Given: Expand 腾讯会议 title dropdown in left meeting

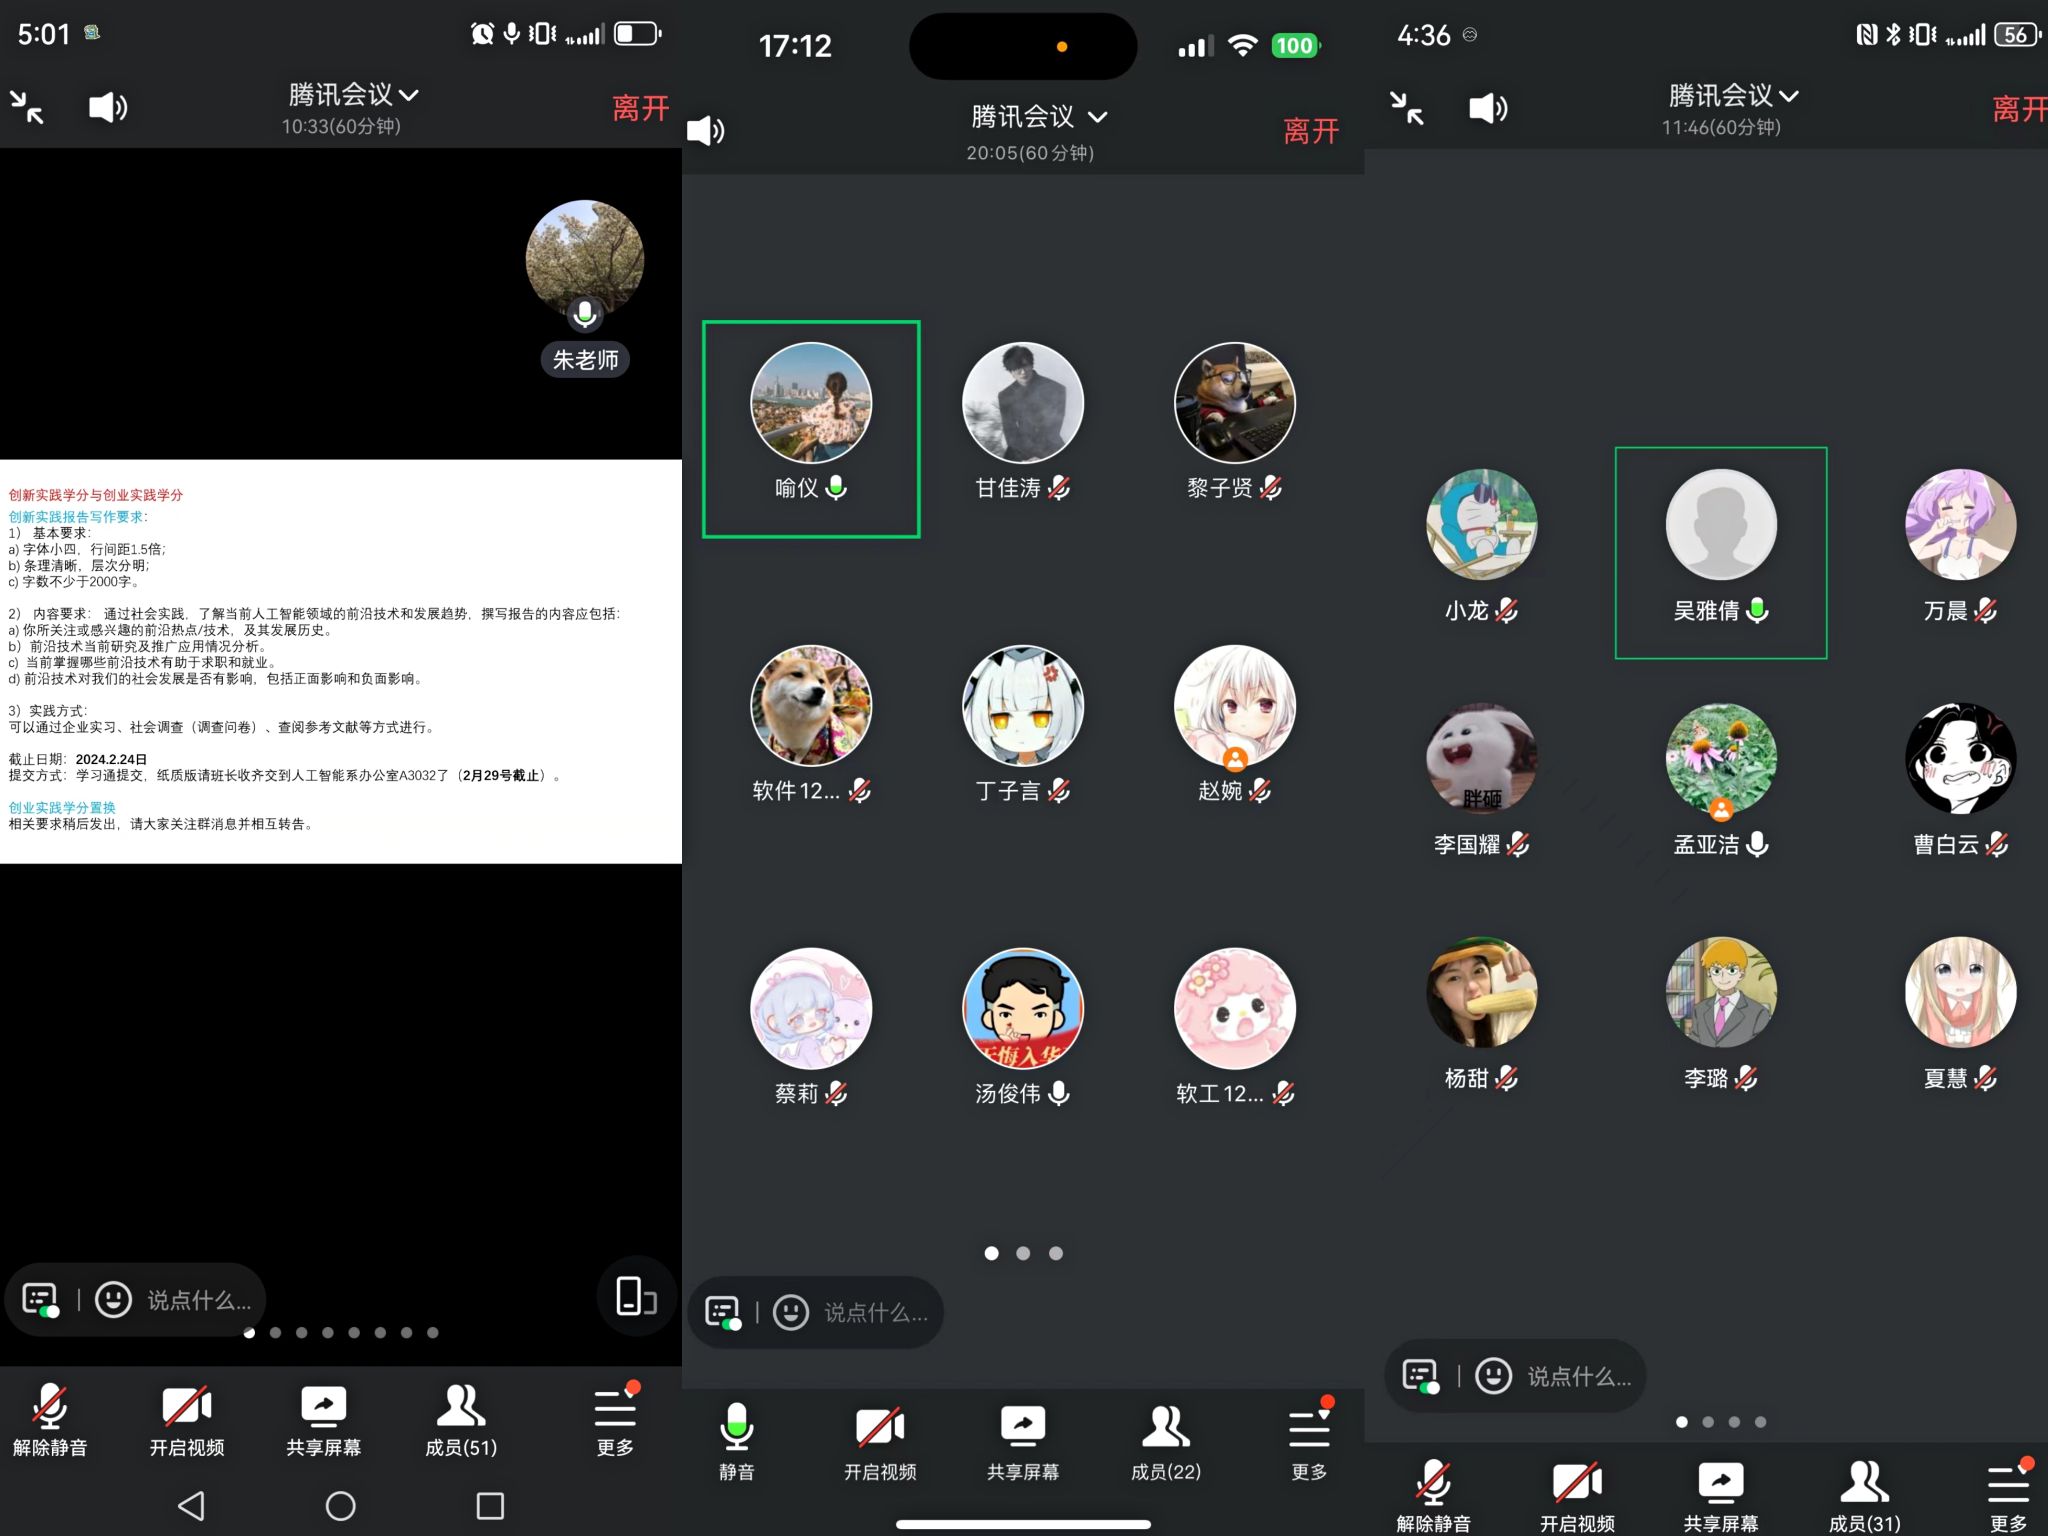Looking at the screenshot, I should [x=353, y=95].
